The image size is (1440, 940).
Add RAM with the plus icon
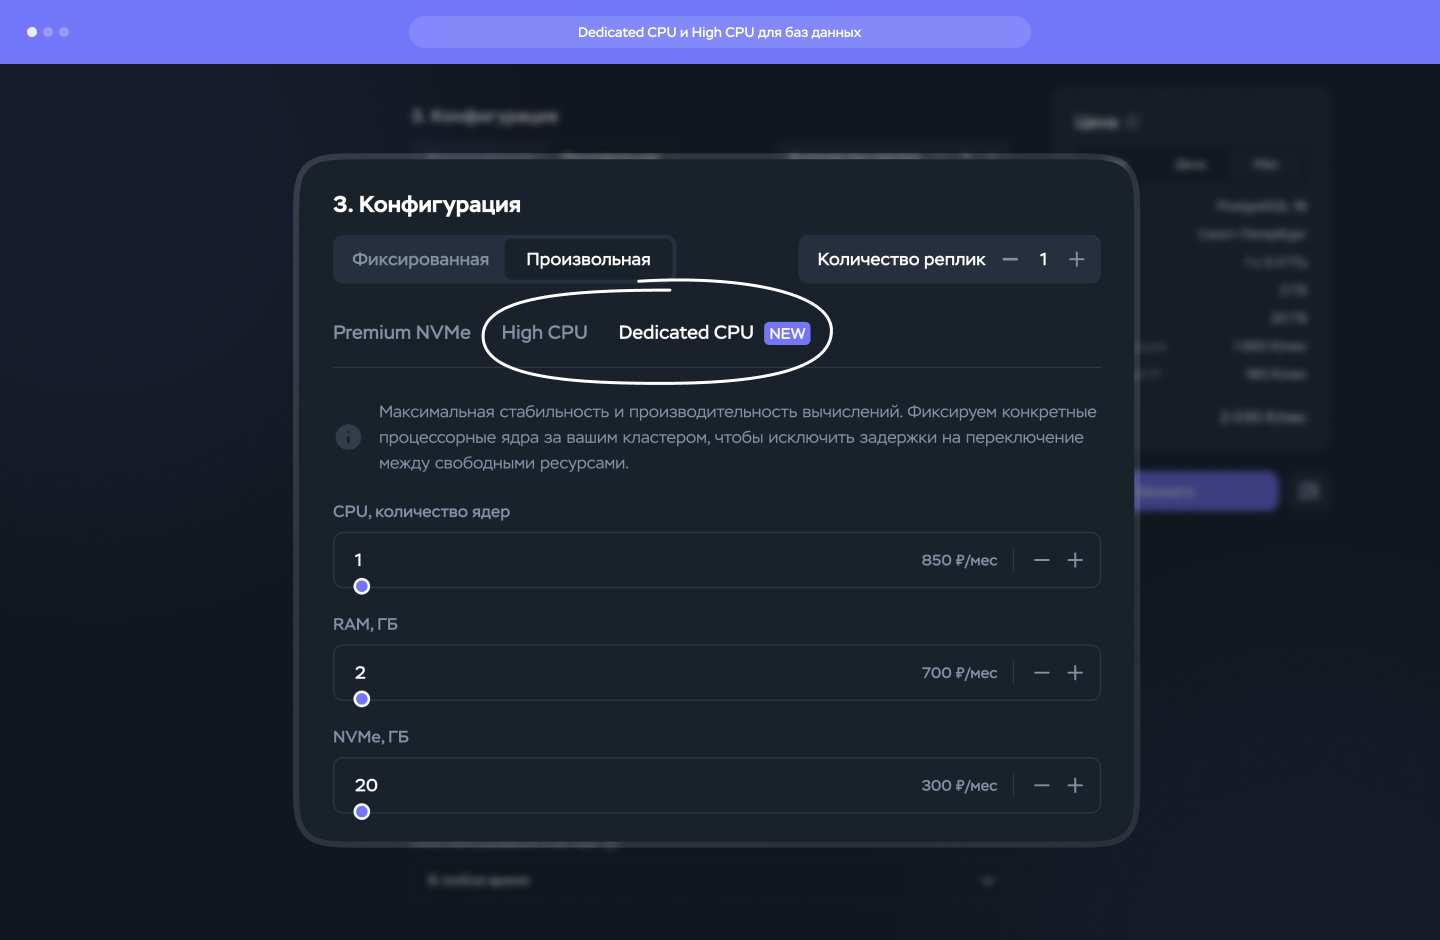[1075, 673]
